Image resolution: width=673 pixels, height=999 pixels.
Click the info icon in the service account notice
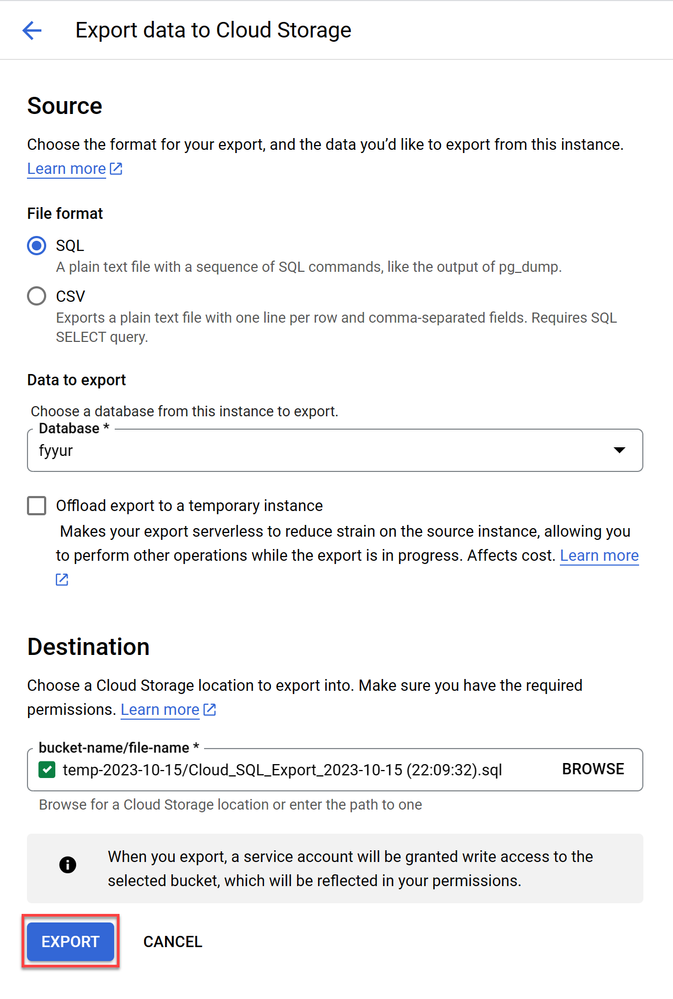click(x=68, y=865)
